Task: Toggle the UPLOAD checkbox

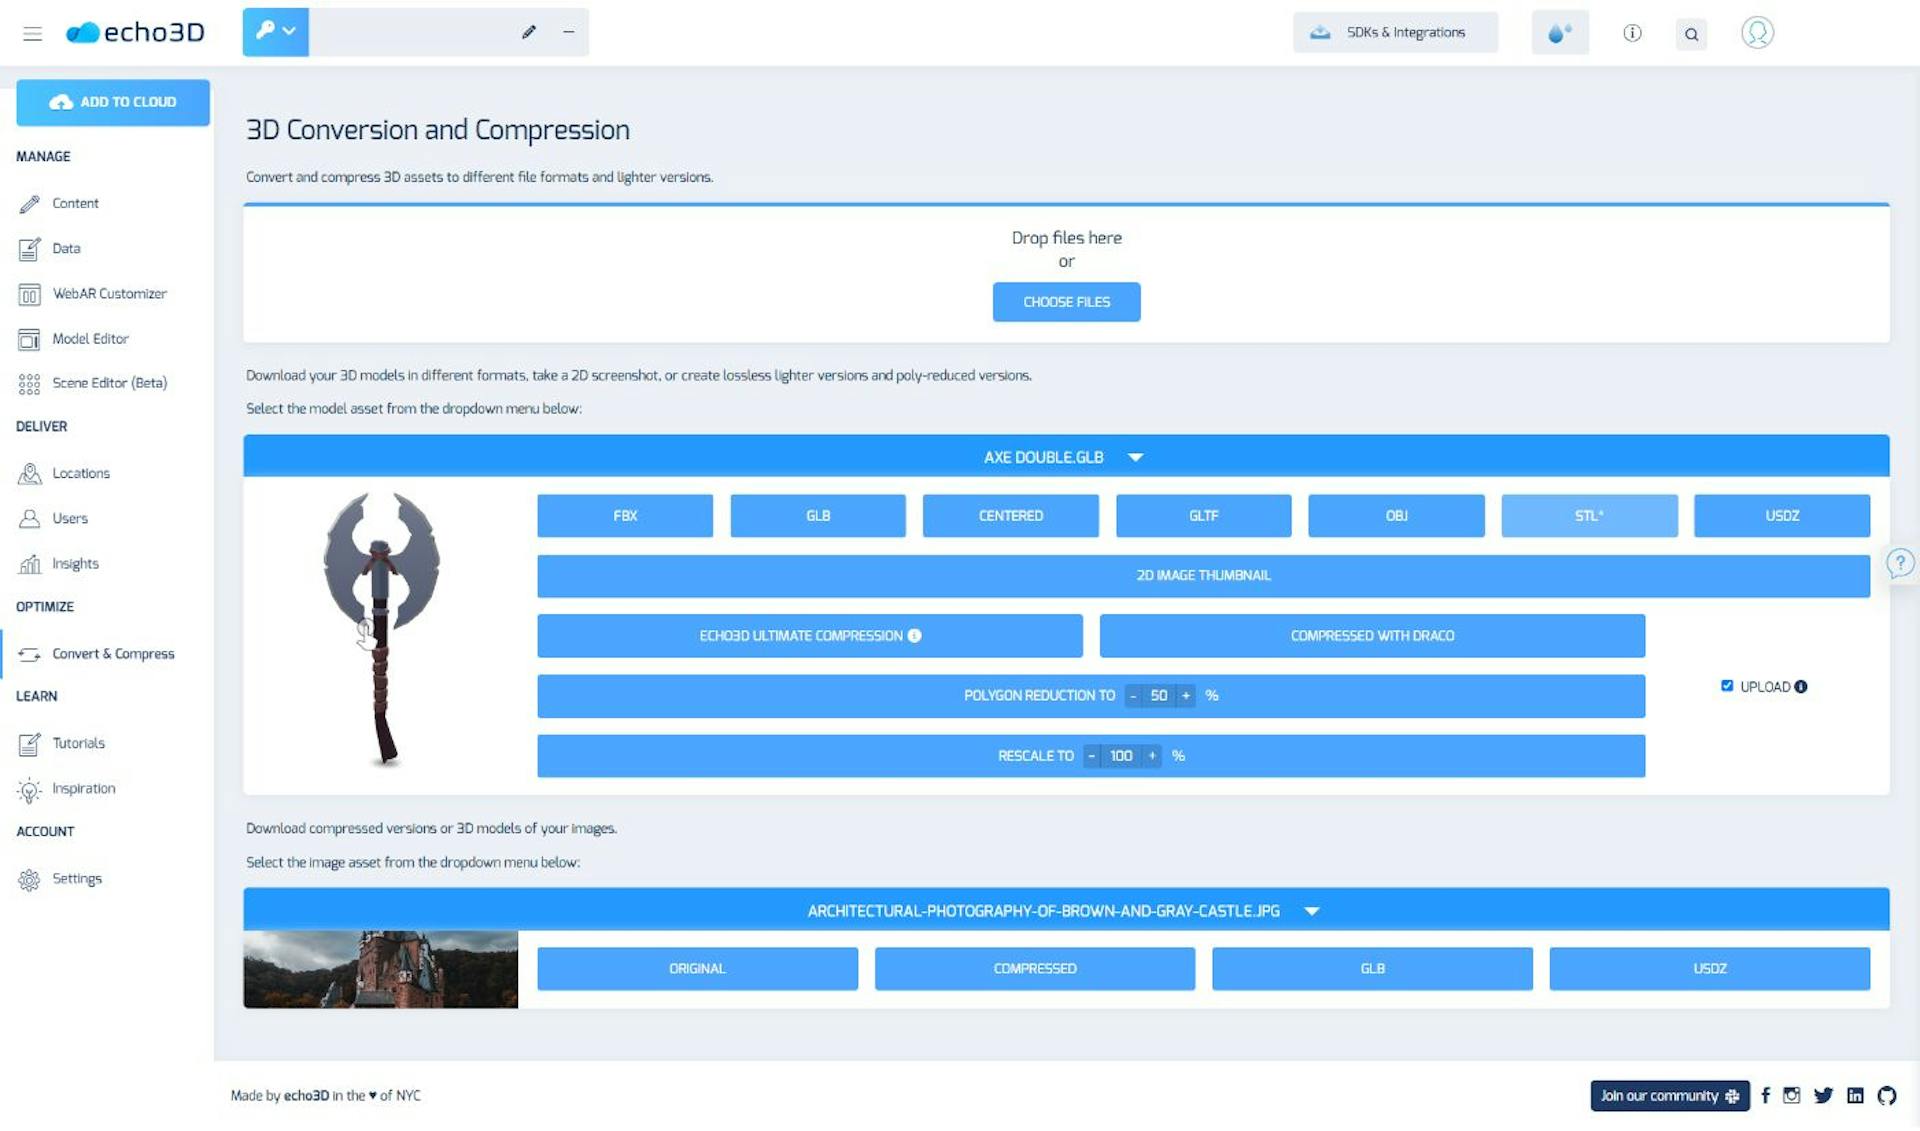Action: point(1727,685)
